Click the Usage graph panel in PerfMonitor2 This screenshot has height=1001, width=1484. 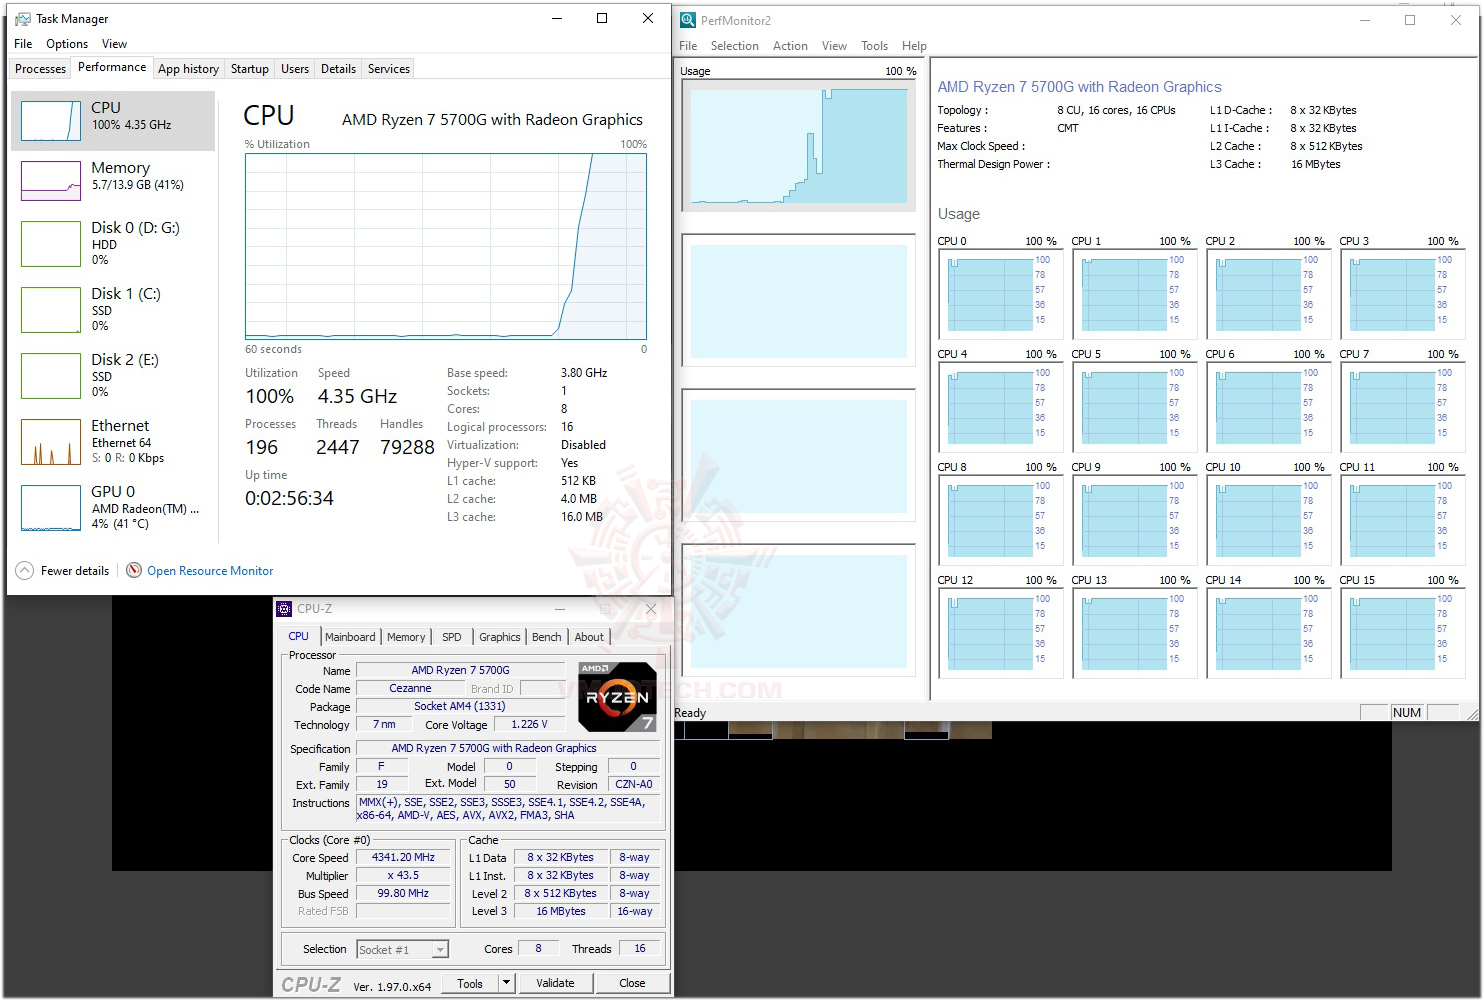point(798,145)
